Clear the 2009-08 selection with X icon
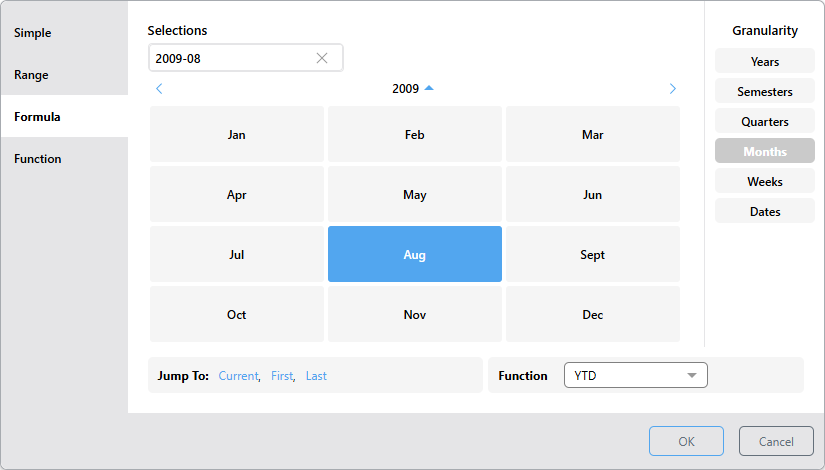 (x=322, y=58)
